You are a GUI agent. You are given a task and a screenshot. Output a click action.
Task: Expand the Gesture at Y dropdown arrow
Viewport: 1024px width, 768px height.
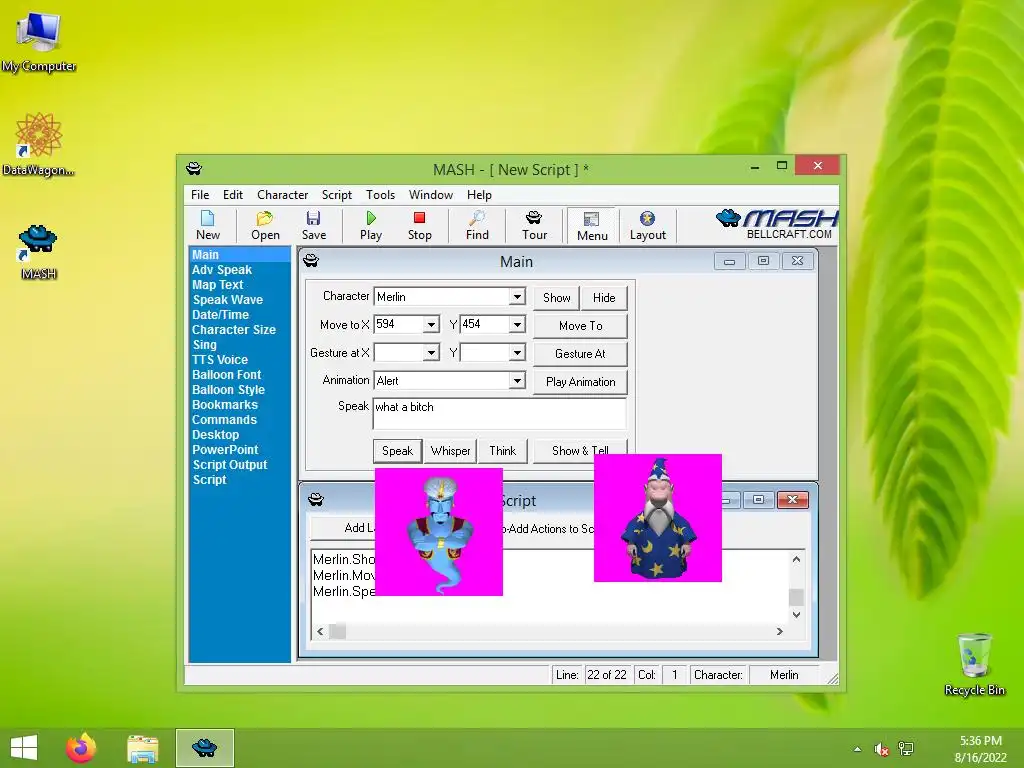pyautogui.click(x=517, y=353)
